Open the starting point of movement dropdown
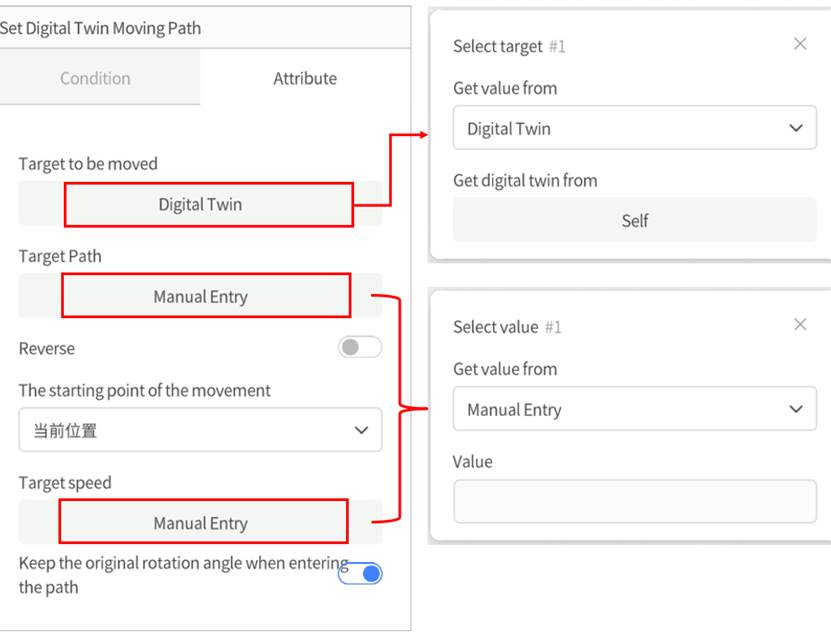This screenshot has height=641, width=831. 200,430
